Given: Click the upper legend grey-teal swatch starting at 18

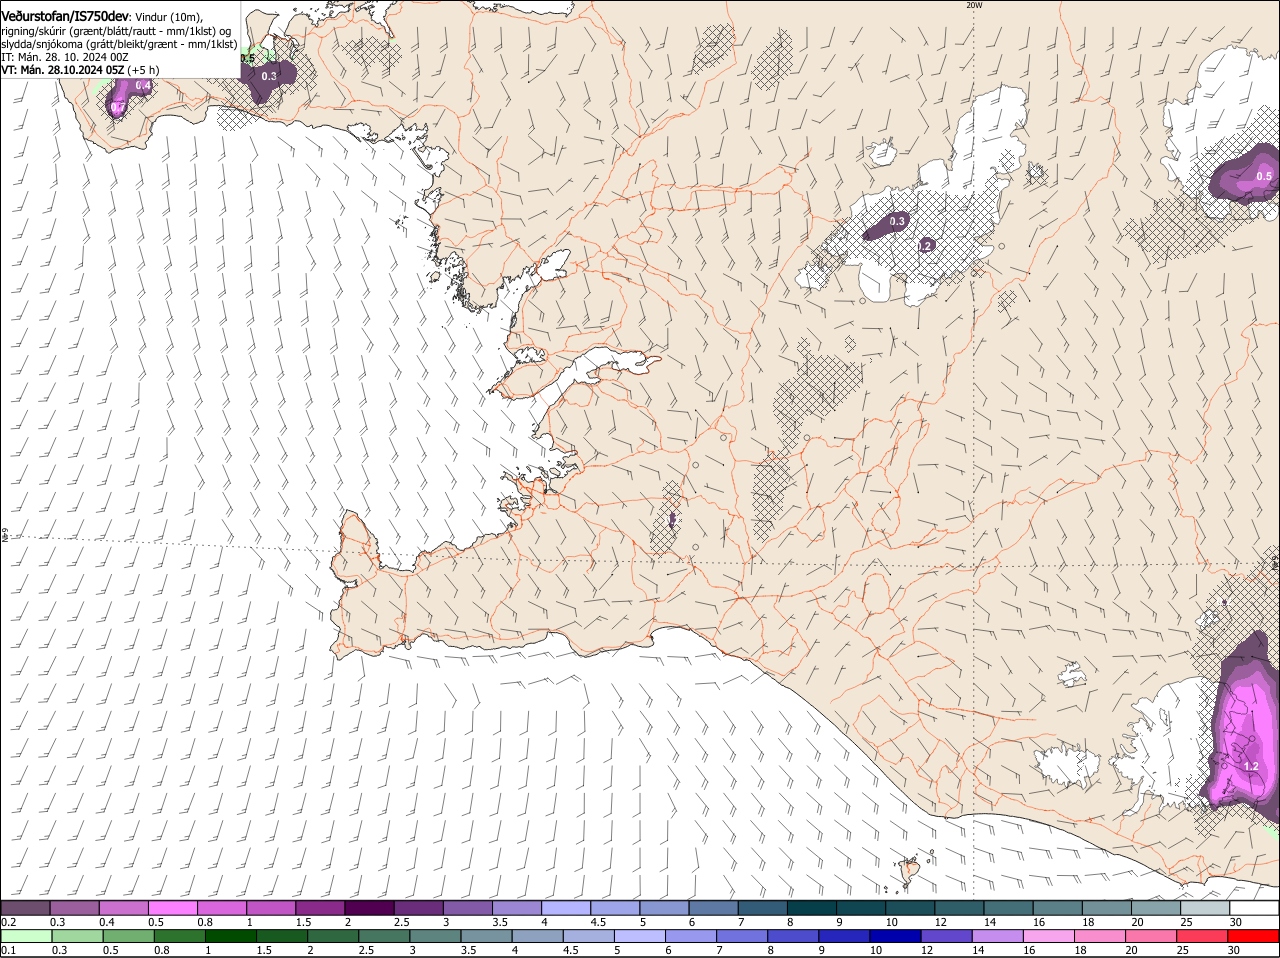Looking at the screenshot, I should click(x=1107, y=907).
